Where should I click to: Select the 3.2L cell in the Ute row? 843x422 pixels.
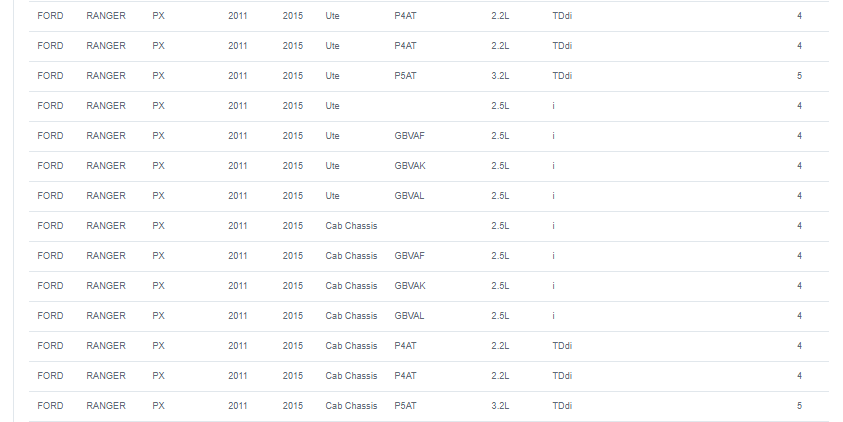click(x=499, y=76)
